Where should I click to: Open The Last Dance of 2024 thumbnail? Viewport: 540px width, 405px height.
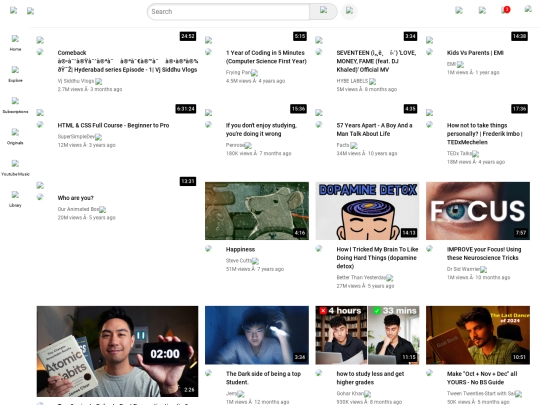pos(478,335)
